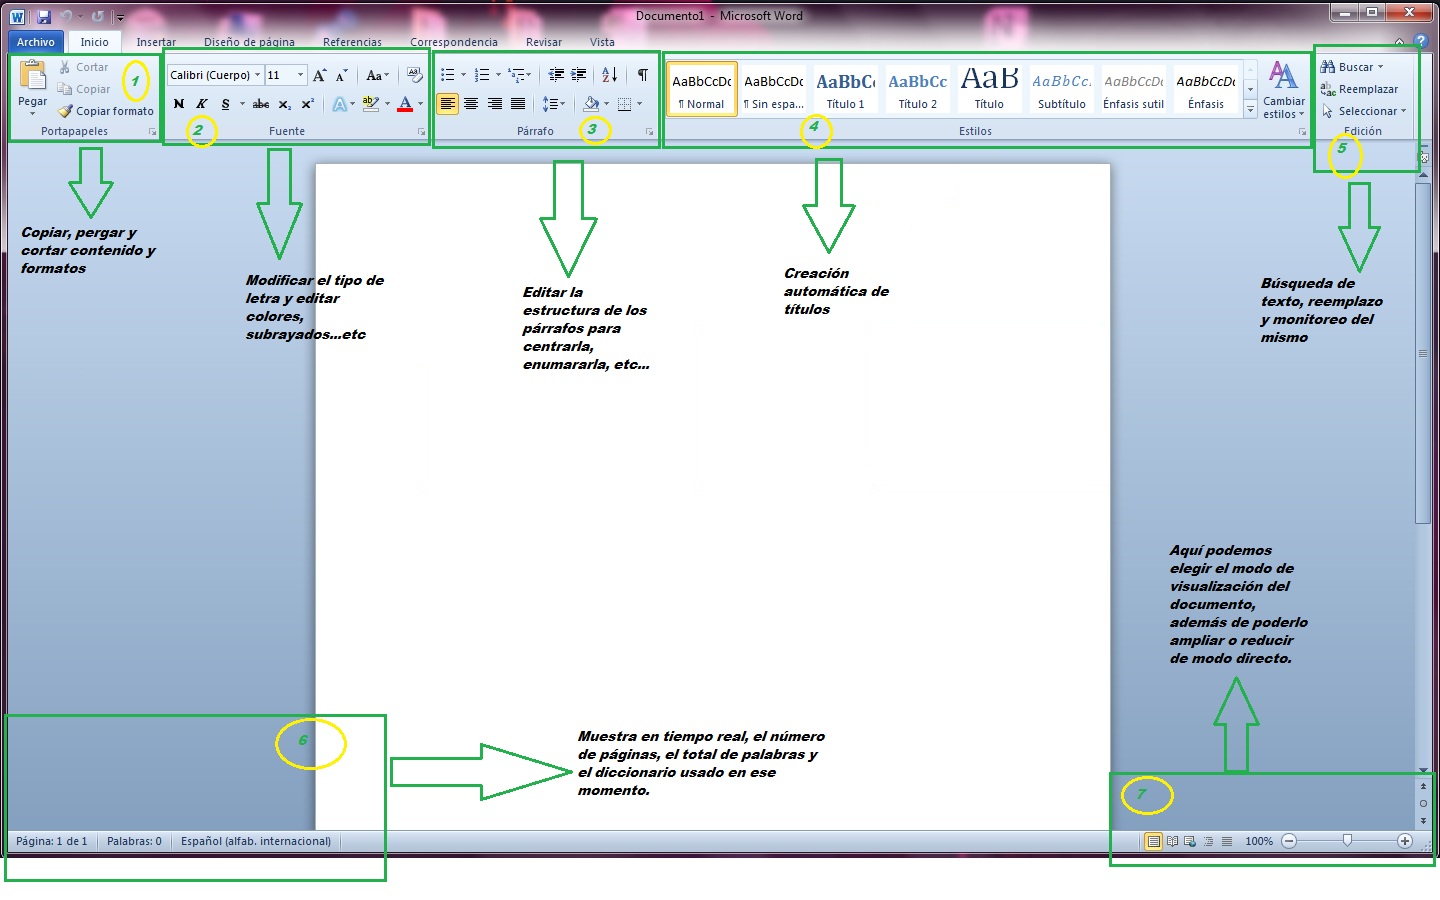Toggle underline S formatting
This screenshot has height=900, width=1440.
click(x=225, y=104)
